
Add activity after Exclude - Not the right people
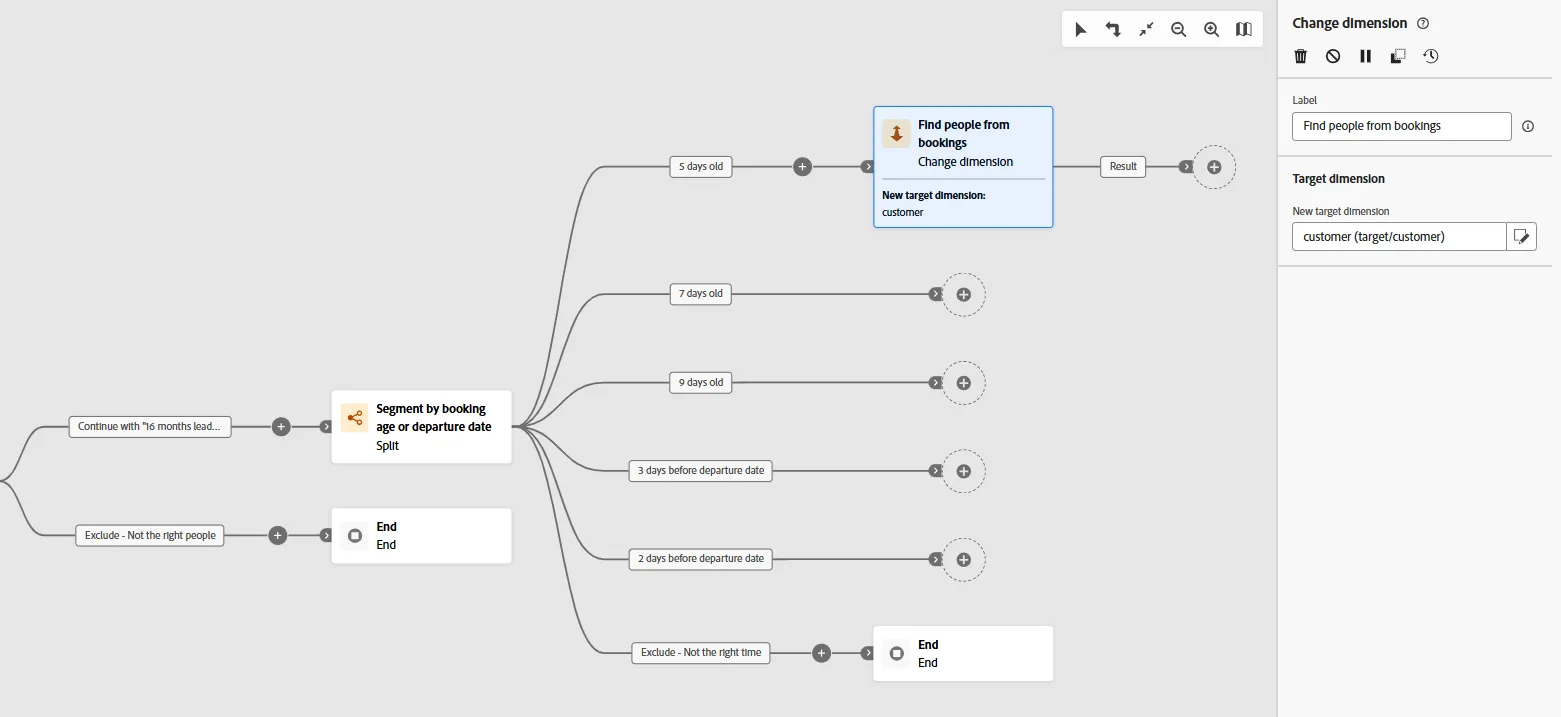[x=278, y=536]
